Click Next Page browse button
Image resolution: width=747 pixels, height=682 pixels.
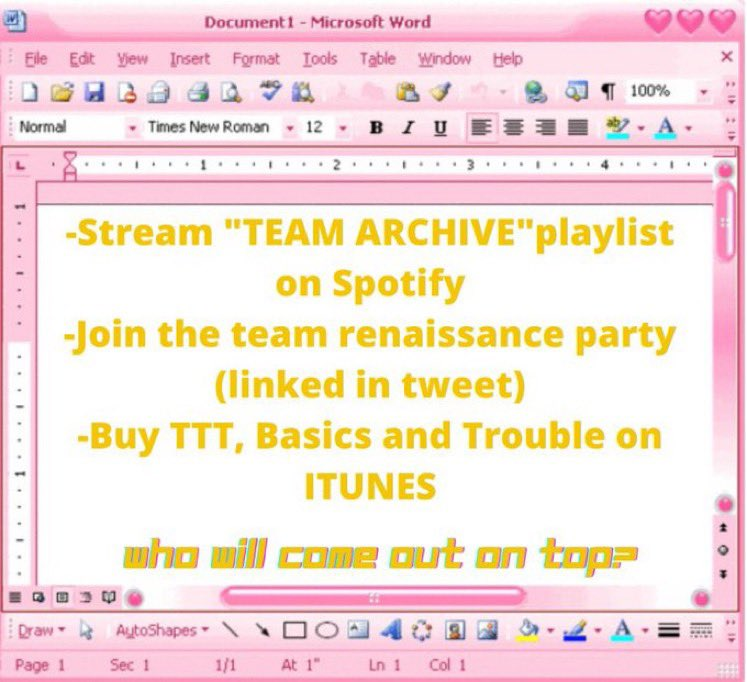[724, 574]
